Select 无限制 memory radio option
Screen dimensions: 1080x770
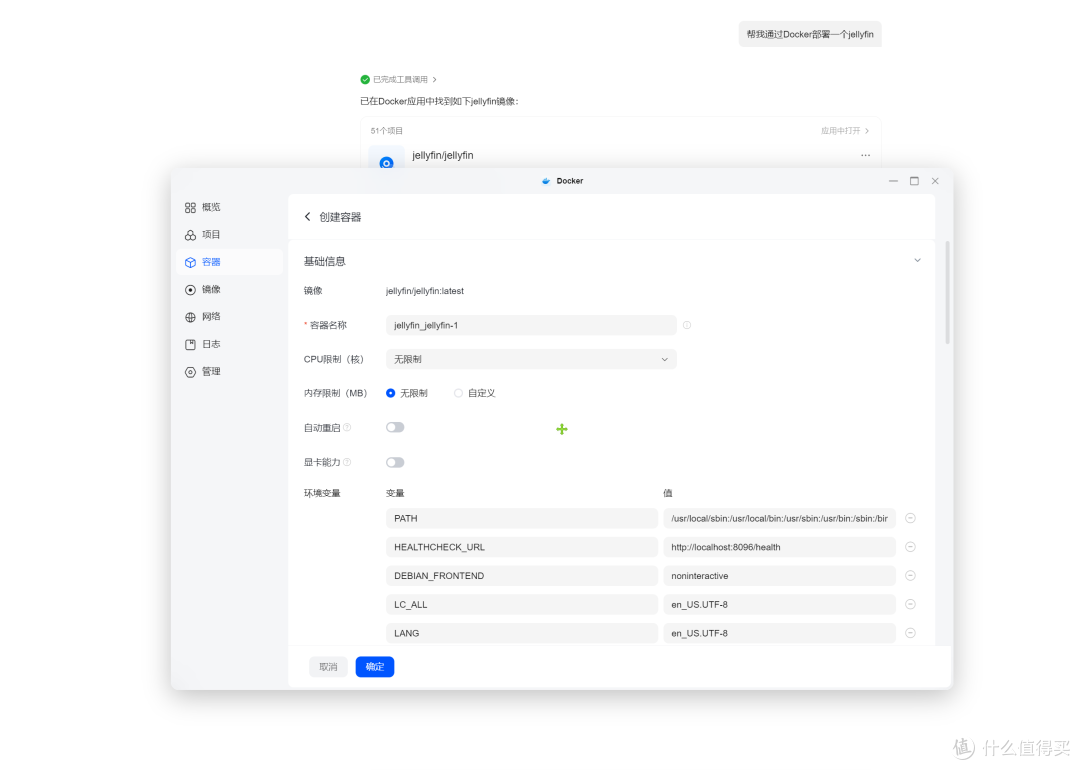[x=391, y=393]
